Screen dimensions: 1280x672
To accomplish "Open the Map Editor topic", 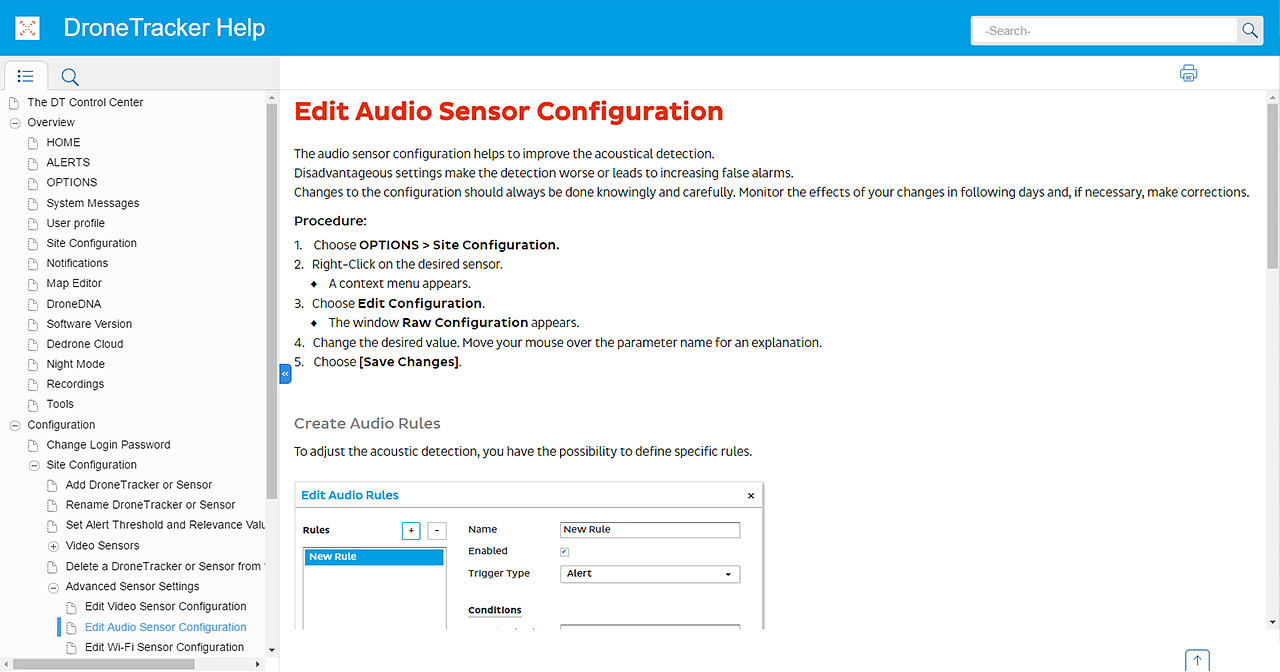I will 74,283.
